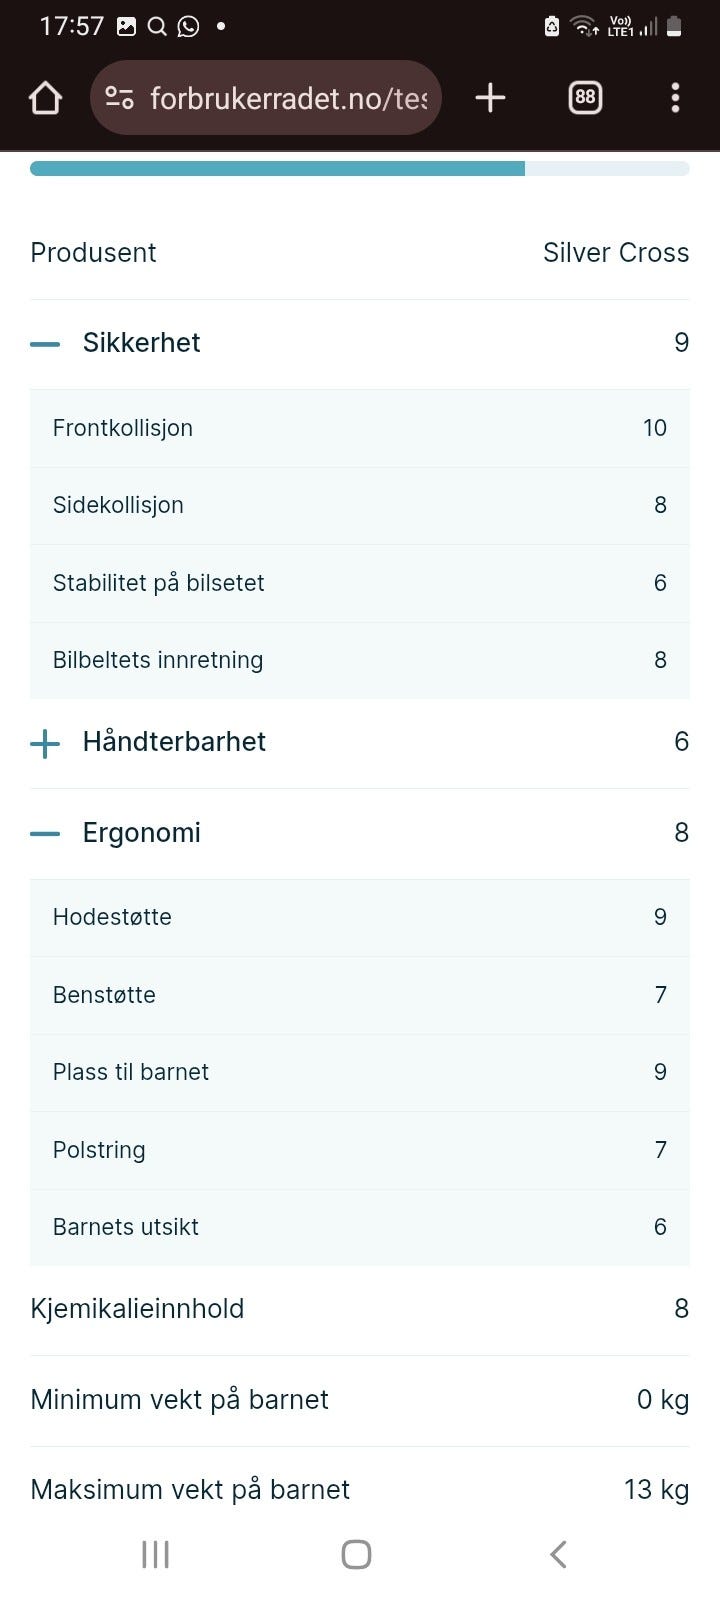This screenshot has height=1600, width=720.
Task: Tap the page loading progress bar
Action: click(x=360, y=168)
